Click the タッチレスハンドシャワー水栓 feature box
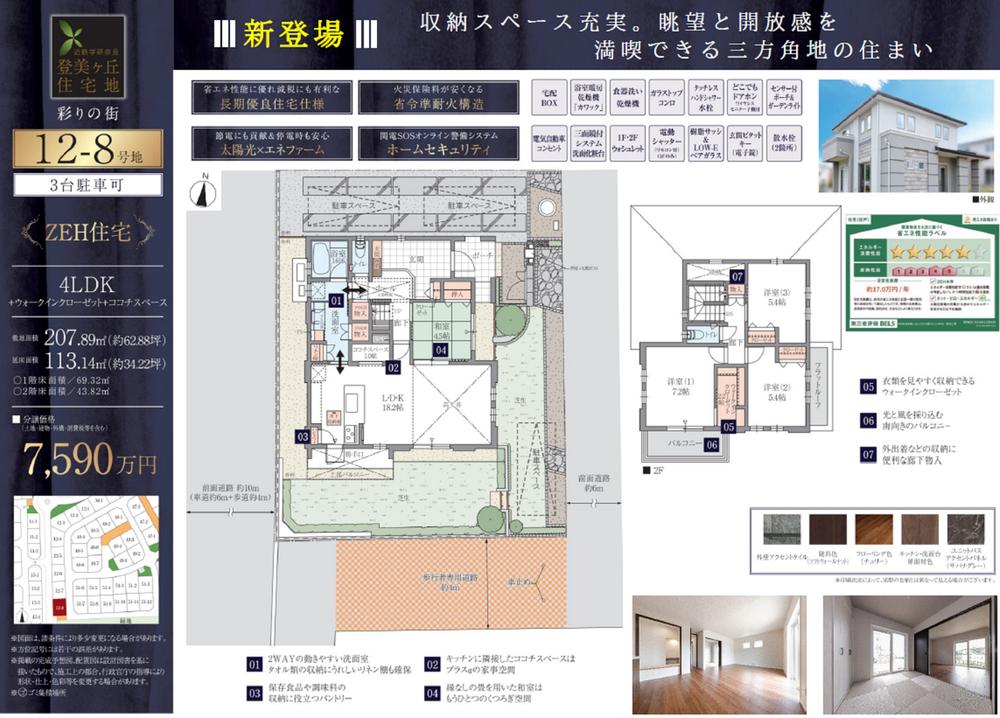Image resolution: width=1000 pixels, height=718 pixels. pyautogui.click(x=706, y=98)
